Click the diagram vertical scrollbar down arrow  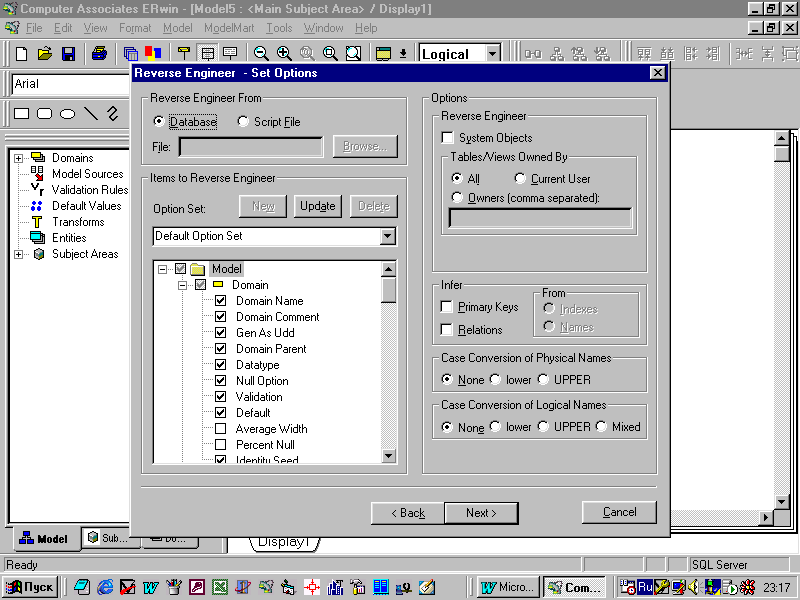coord(781,502)
